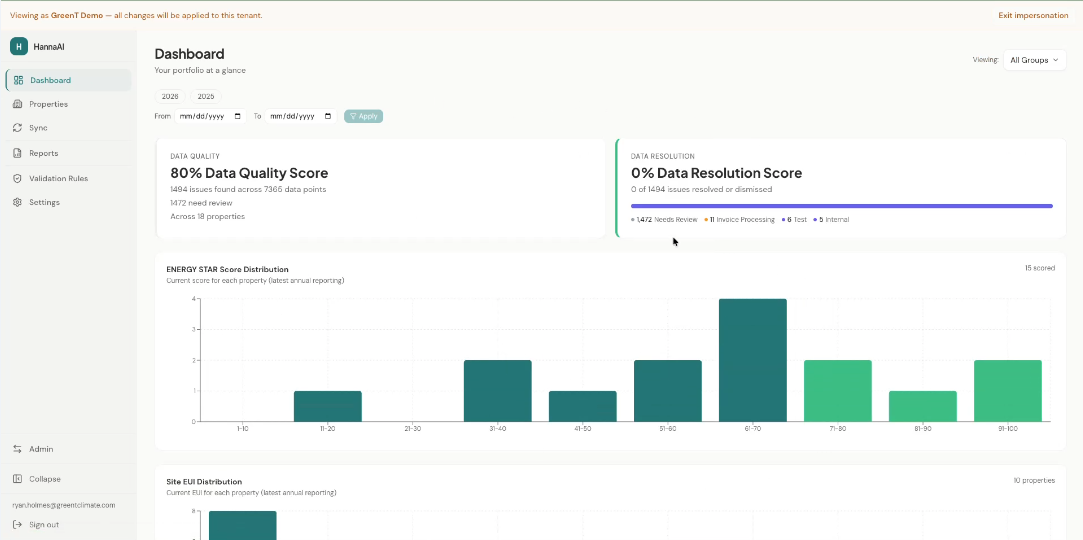Click 'Site EUI Distribution' title
The width and height of the screenshot is (1083, 540).
[204, 481]
